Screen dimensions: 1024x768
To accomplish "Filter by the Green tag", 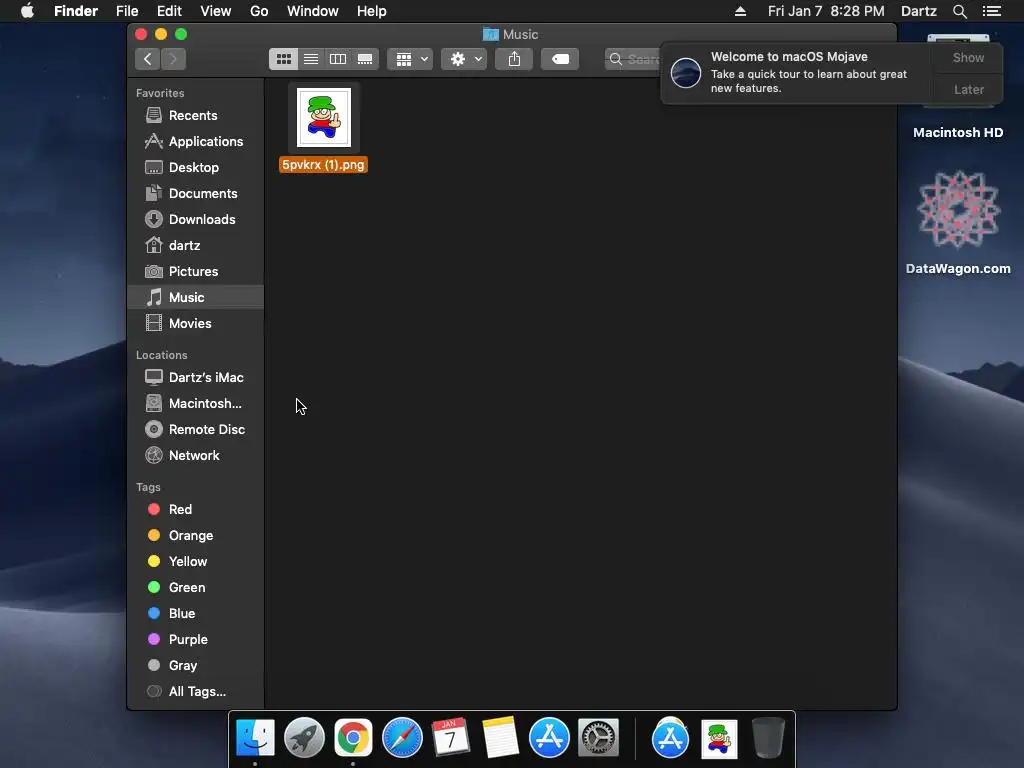I will (x=195, y=587).
